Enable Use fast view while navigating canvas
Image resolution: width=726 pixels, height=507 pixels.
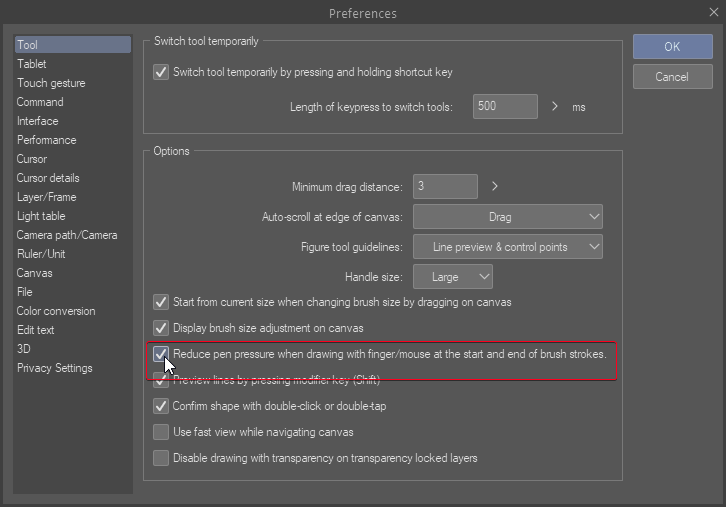pyautogui.click(x=160, y=432)
